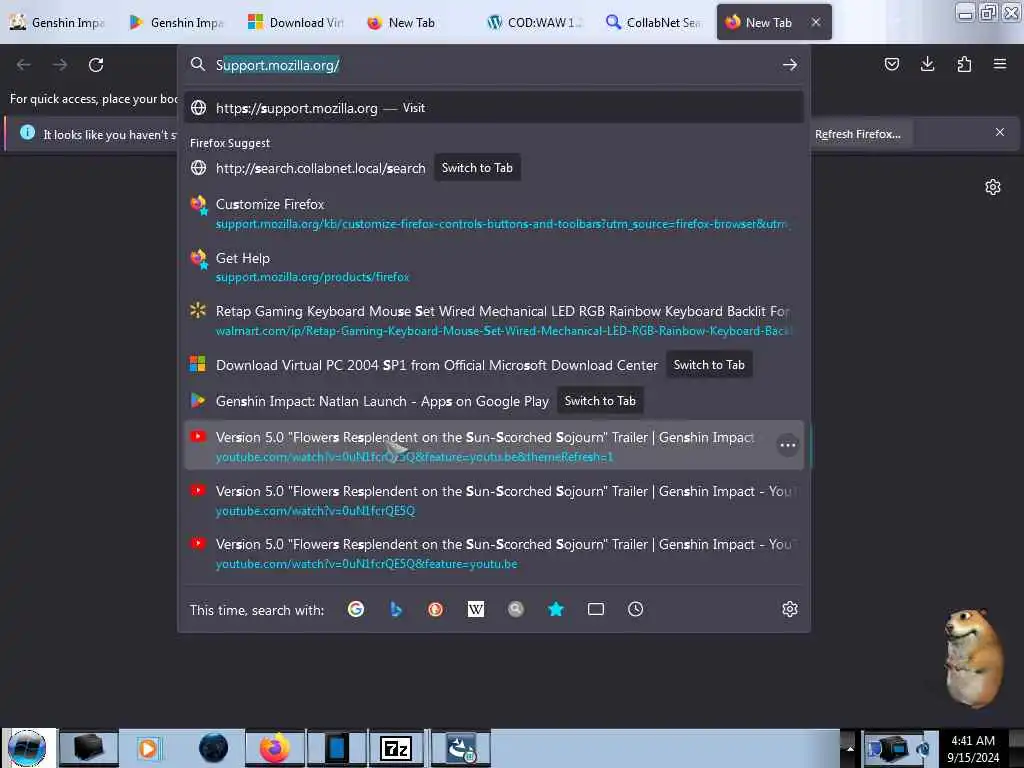
Task: Open the media player taskbar icon
Action: [x=148, y=748]
